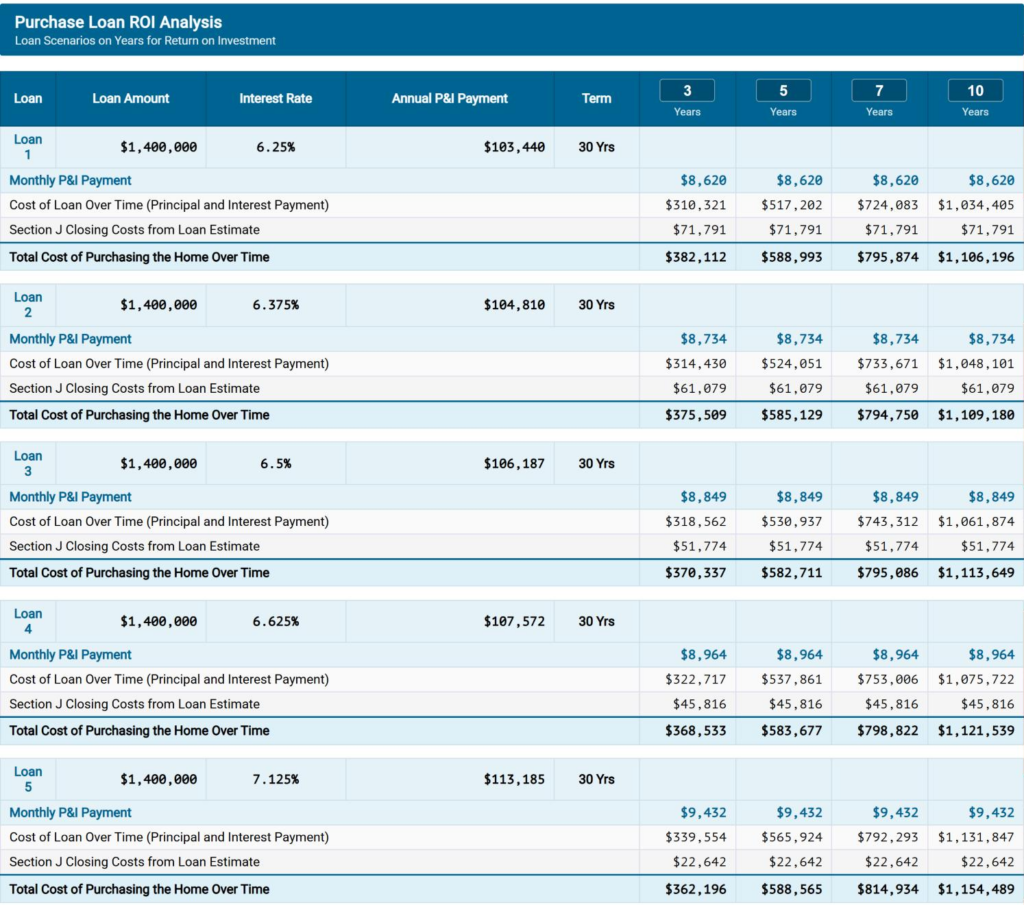Screen dimensions: 1024x905
Task: Click Loan 5's $1,400,000 loan amount
Action: [159, 780]
